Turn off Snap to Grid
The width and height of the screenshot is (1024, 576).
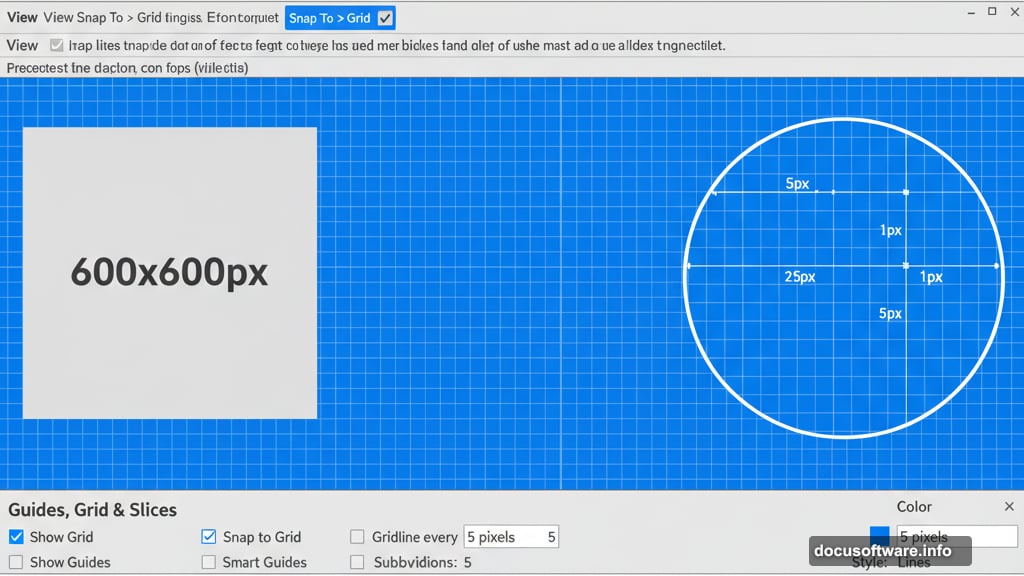pyautogui.click(x=209, y=536)
